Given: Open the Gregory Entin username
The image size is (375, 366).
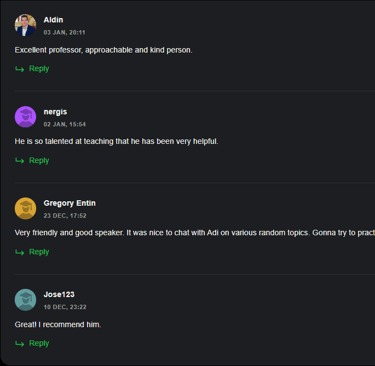Looking at the screenshot, I should coord(70,203).
